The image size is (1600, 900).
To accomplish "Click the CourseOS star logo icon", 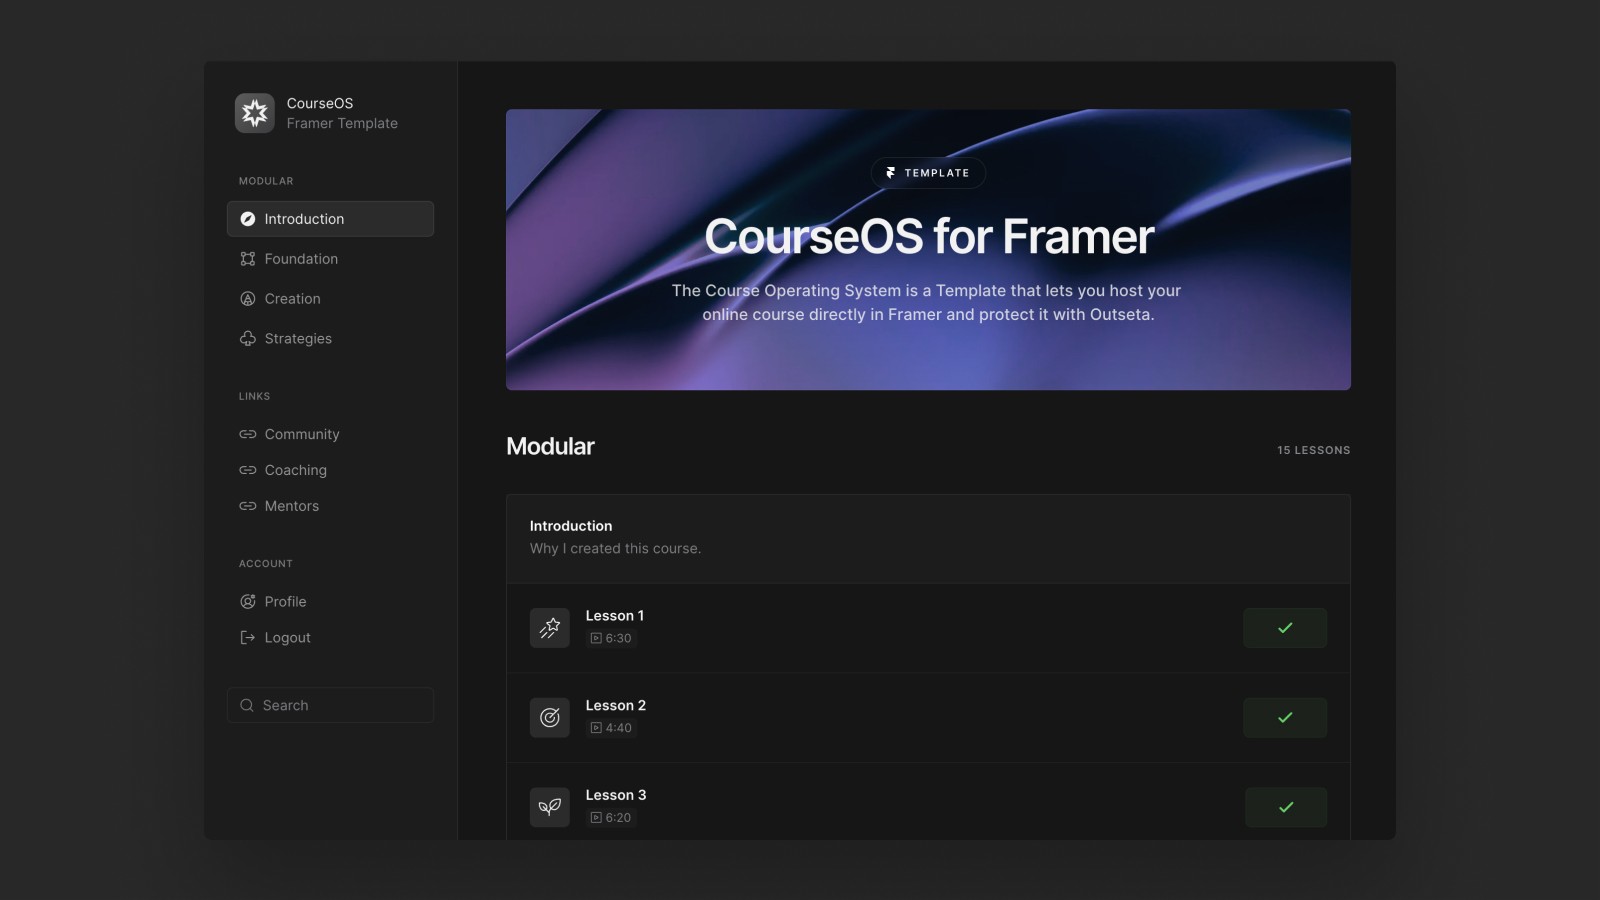I will pyautogui.click(x=254, y=113).
